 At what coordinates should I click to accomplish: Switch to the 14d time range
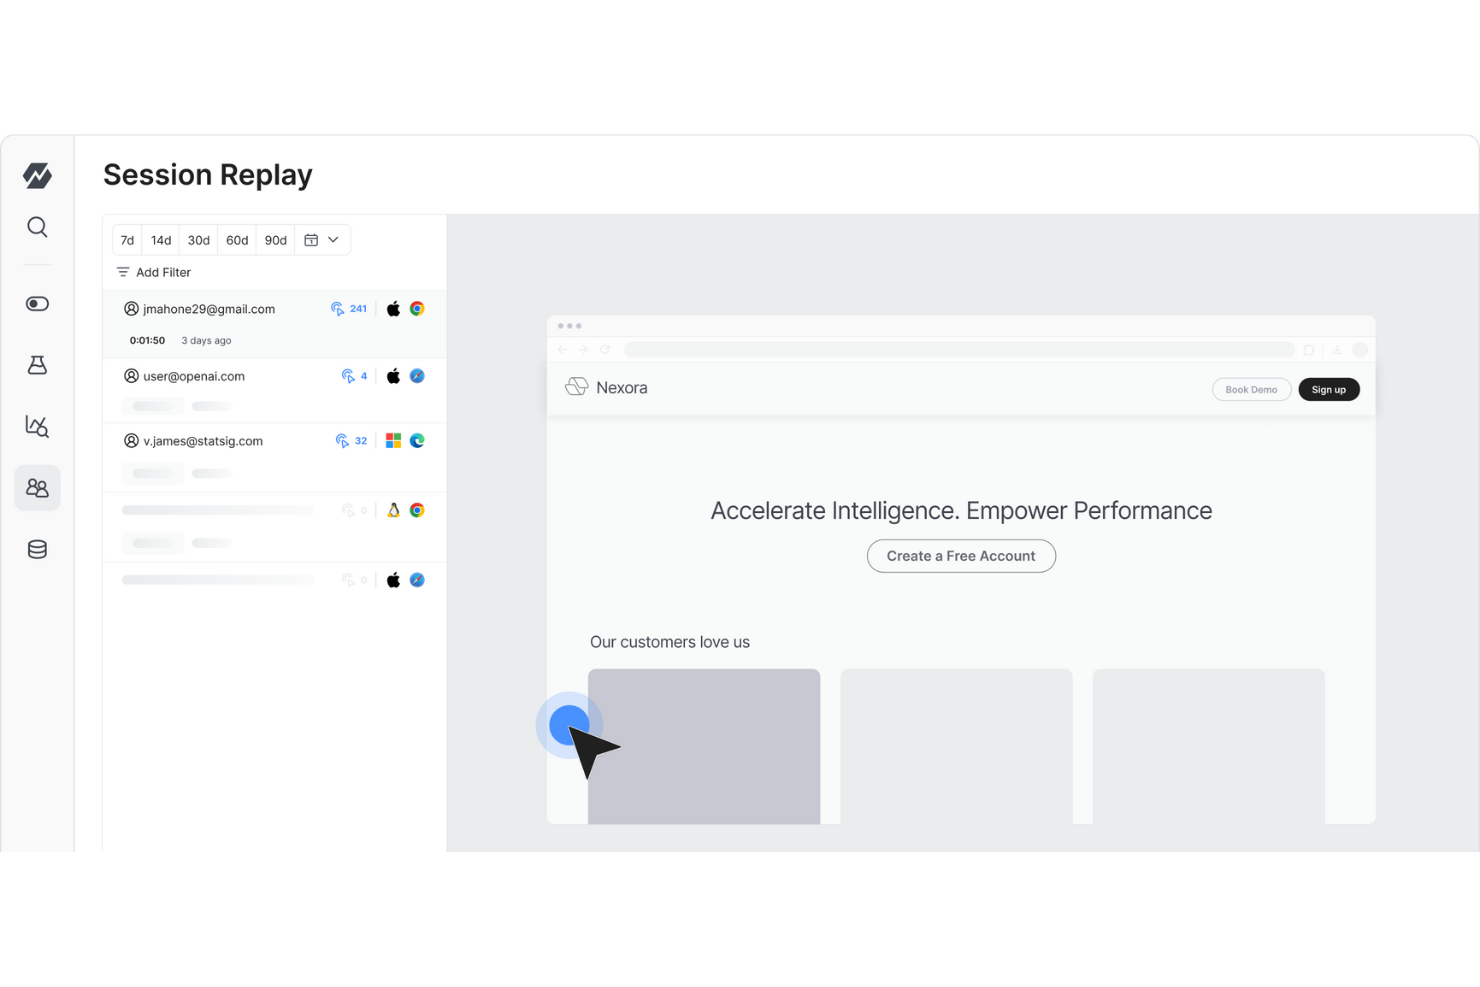[161, 240]
